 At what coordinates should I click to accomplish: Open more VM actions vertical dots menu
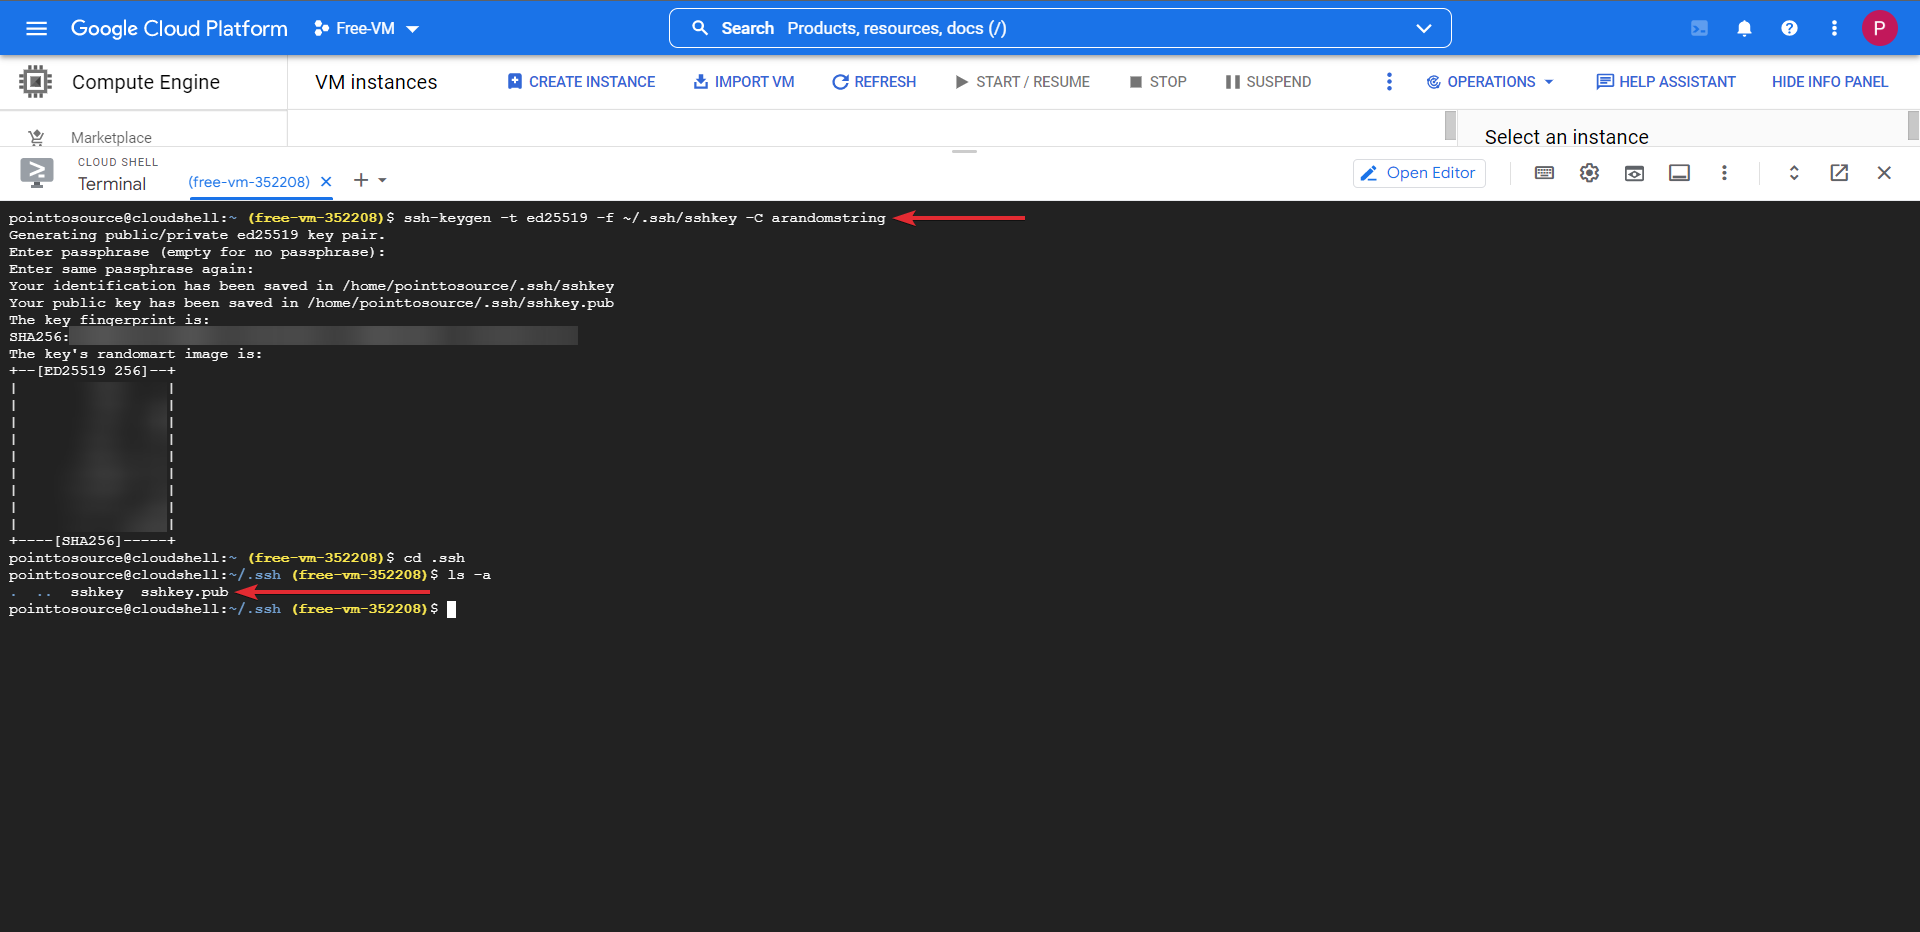tap(1389, 82)
